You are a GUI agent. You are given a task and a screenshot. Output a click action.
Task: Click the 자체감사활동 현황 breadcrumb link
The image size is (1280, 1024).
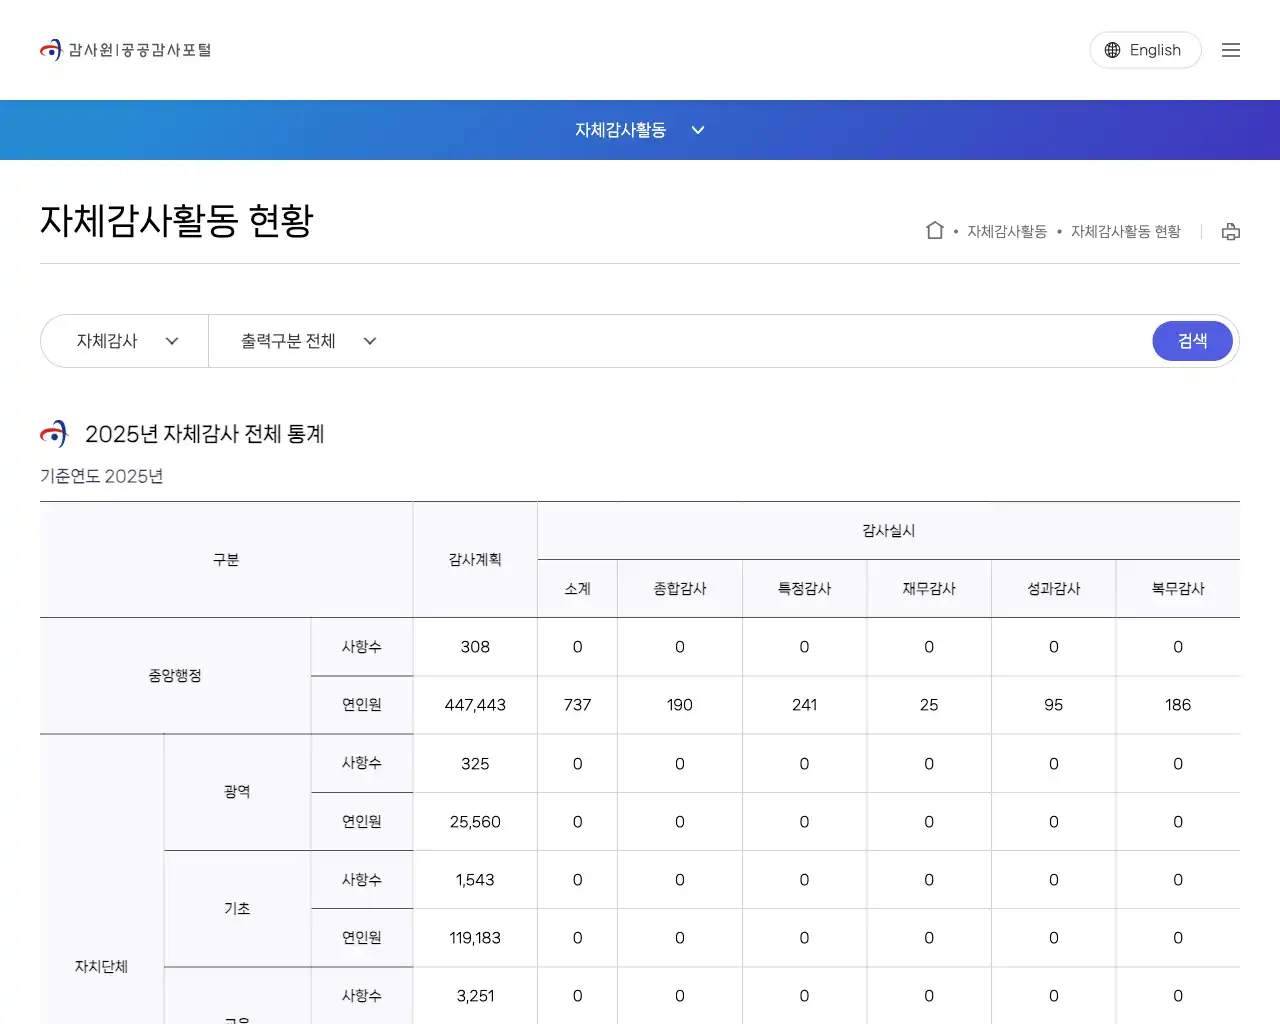1125,230
